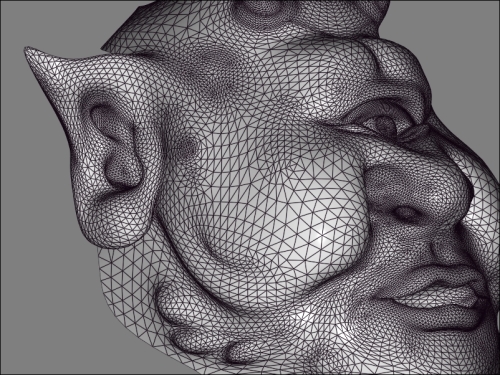The width and height of the screenshot is (500, 375).
Task: Click the nostril opening on the nose
Action: point(404,213)
